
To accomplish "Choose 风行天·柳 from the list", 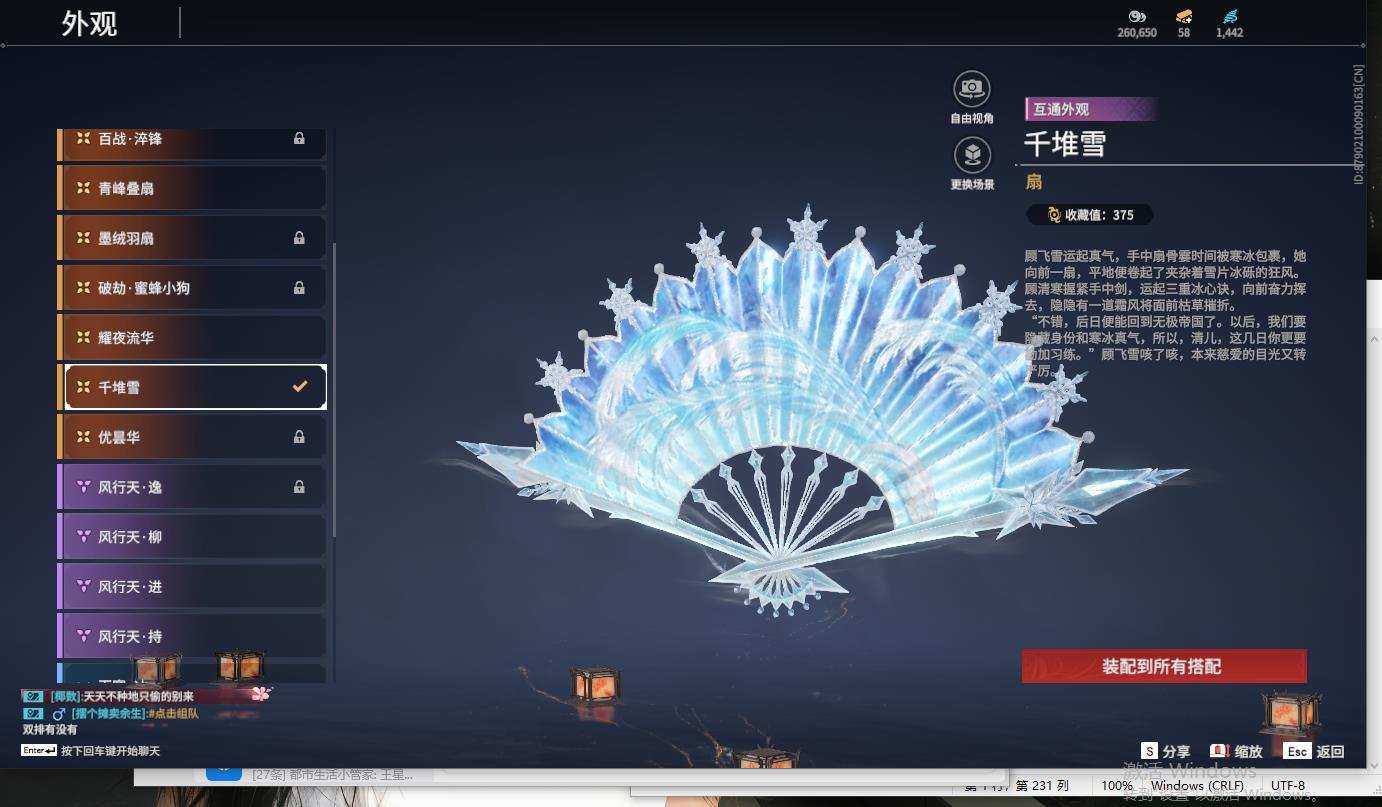I will click(x=192, y=537).
